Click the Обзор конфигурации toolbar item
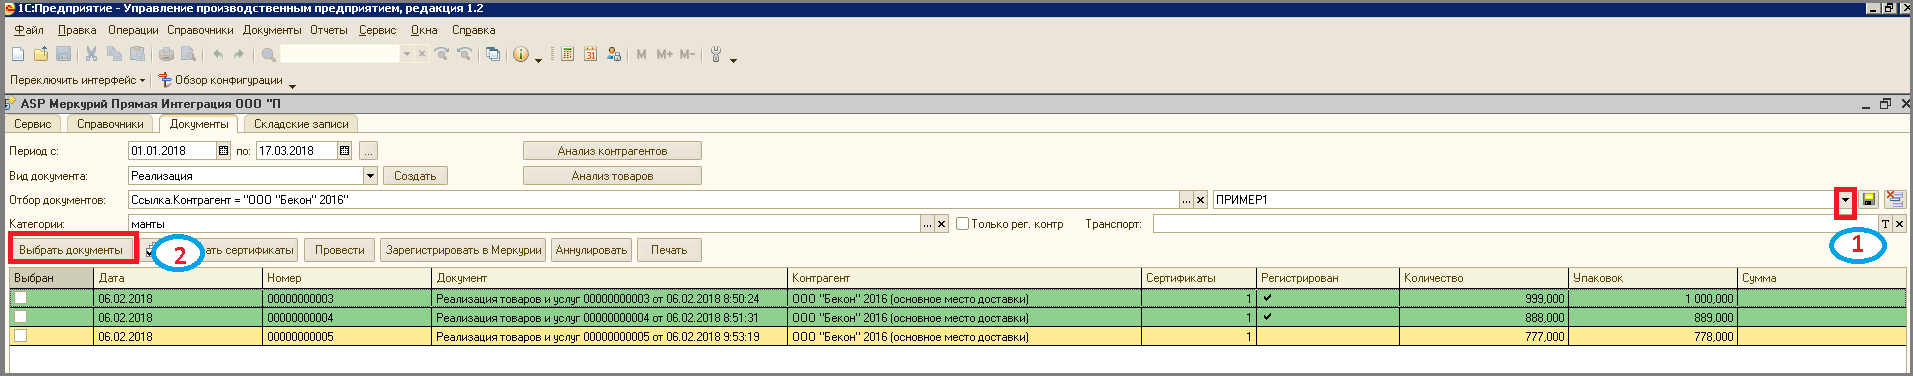This screenshot has width=1913, height=376. pos(220,80)
